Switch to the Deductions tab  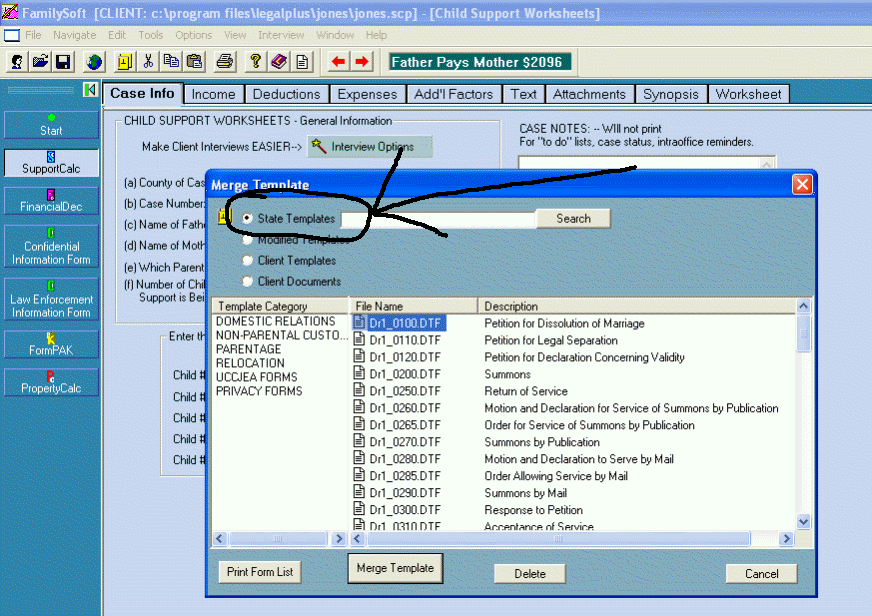coord(286,94)
